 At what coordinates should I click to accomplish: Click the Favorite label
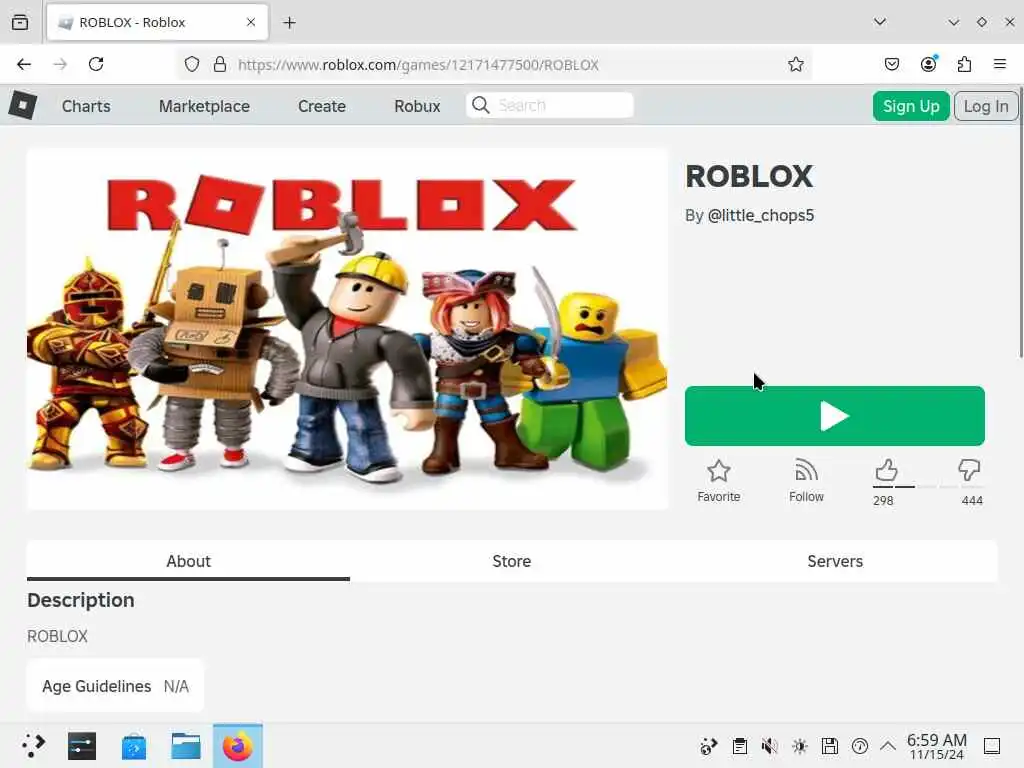coord(718,496)
